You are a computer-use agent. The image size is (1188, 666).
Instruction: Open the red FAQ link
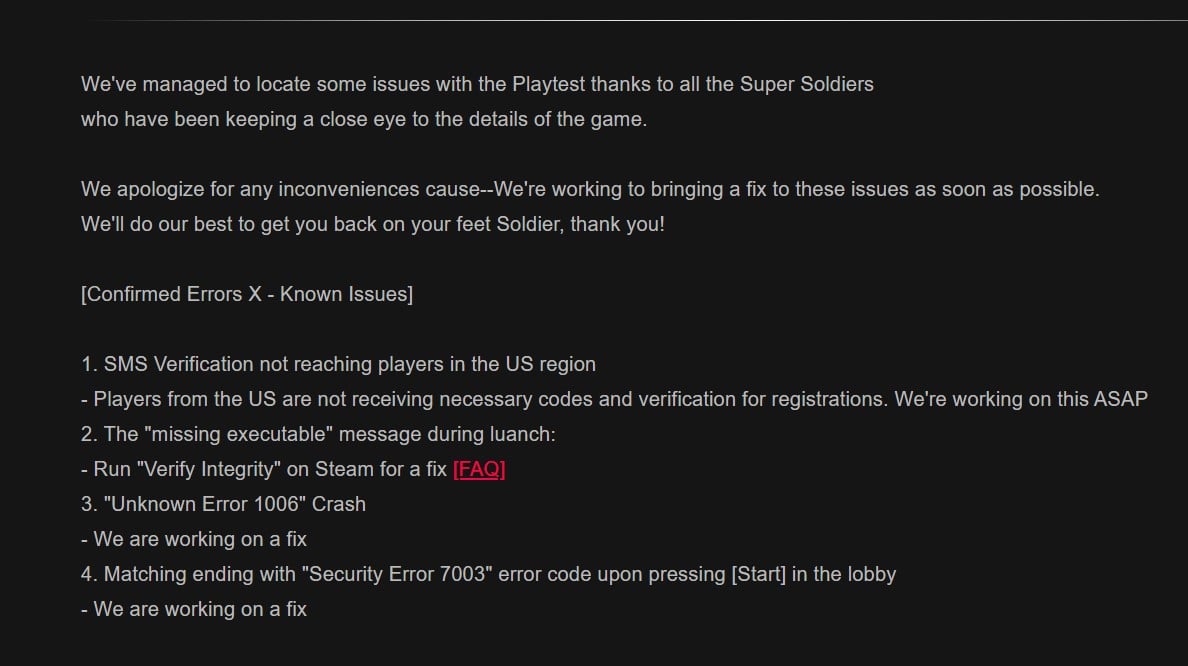[x=479, y=469]
